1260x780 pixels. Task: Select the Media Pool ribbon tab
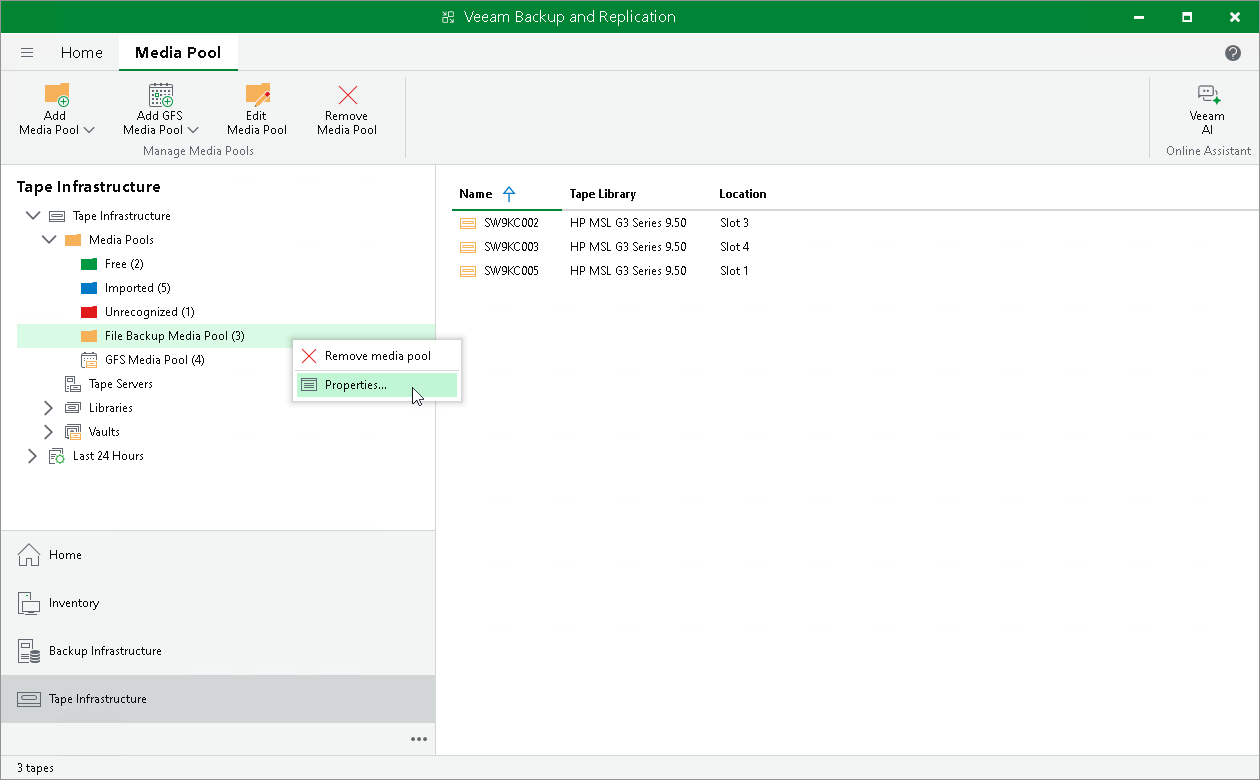coord(178,53)
